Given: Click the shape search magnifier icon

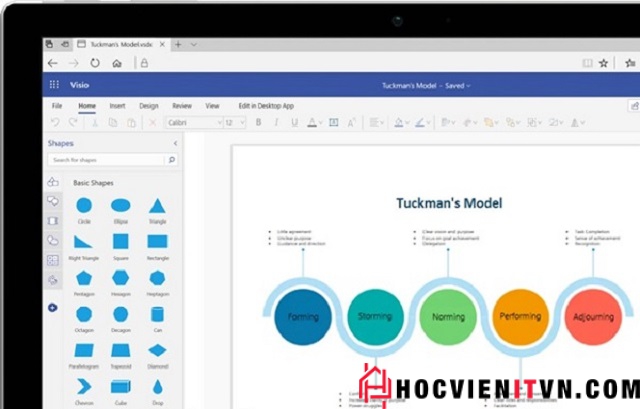Looking at the screenshot, I should point(171,159).
